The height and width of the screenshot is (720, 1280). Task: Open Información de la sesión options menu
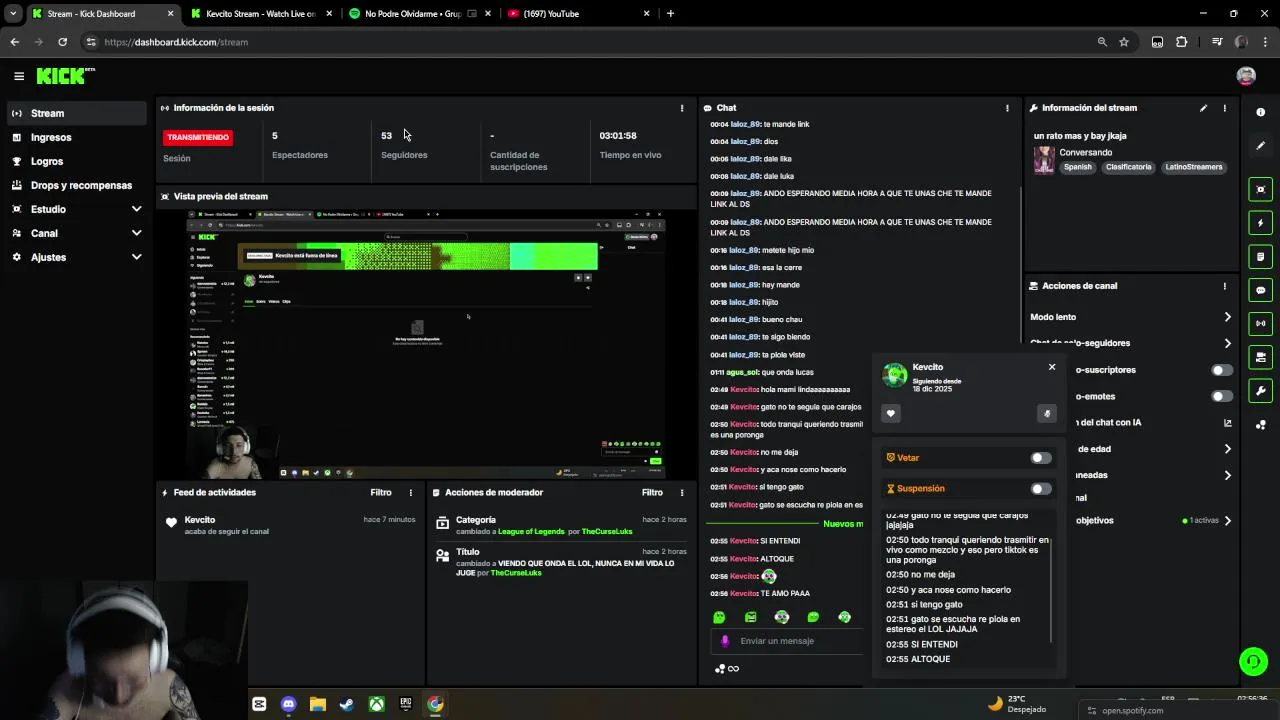tap(682, 108)
